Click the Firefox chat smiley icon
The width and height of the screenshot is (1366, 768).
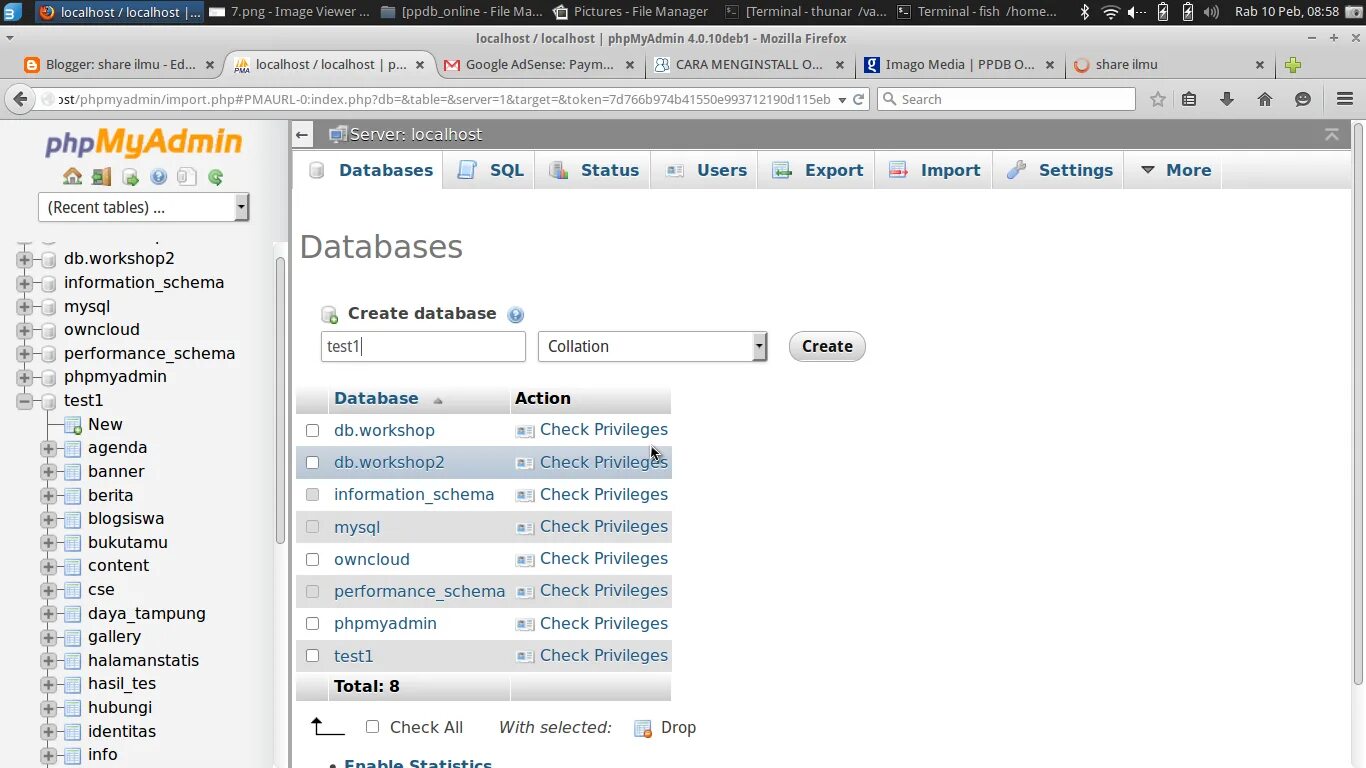point(1303,99)
